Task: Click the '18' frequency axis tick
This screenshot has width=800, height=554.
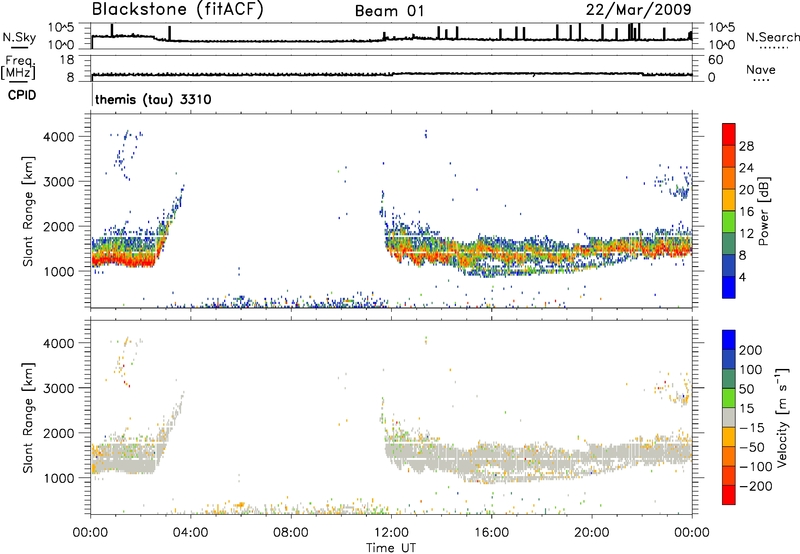Action: point(67,60)
